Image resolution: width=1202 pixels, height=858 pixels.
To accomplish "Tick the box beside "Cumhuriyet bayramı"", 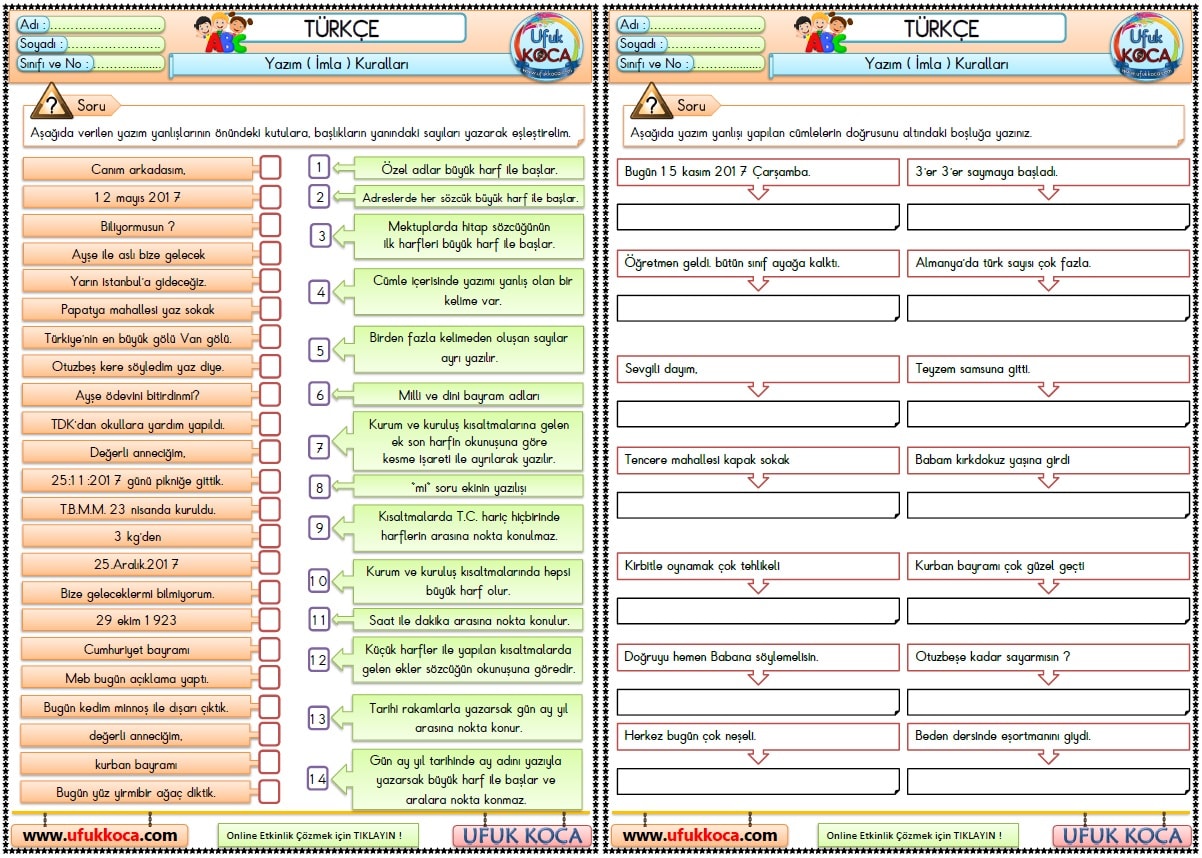I will [270, 648].
